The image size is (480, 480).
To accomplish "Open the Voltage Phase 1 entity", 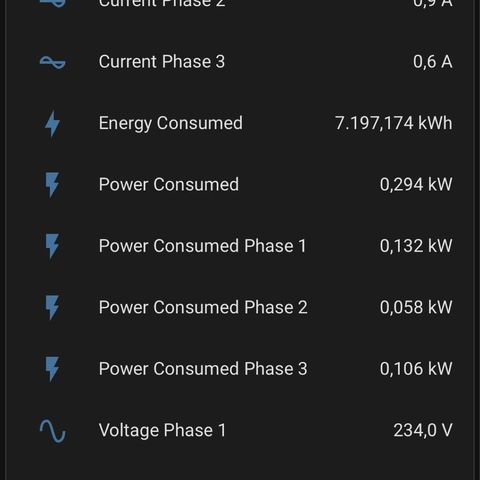I will [x=240, y=430].
